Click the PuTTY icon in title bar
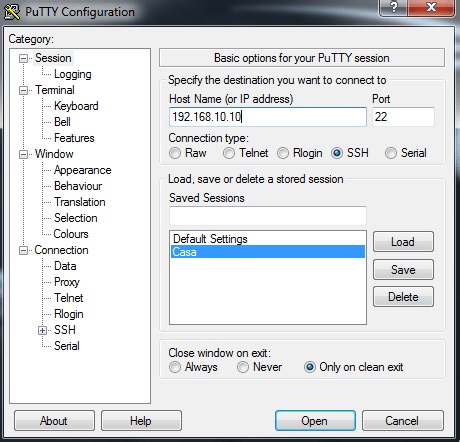 tap(12, 12)
